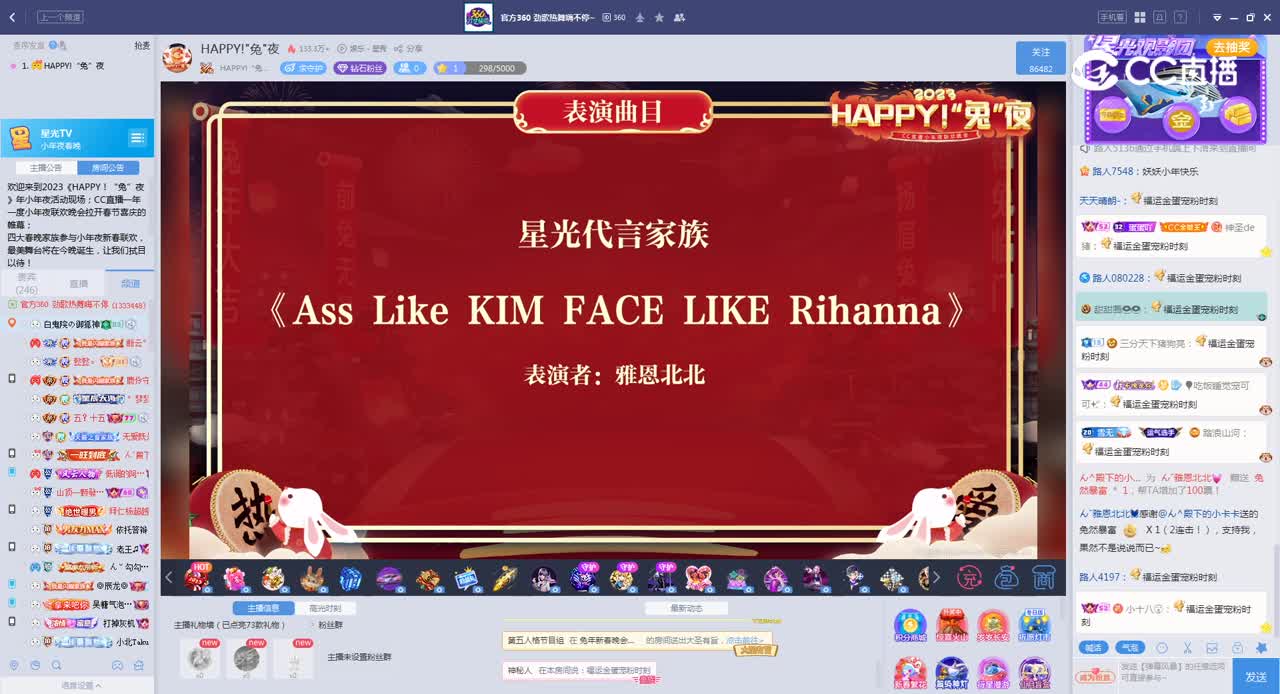Select user 打掉灰机 in the user list
The height and width of the screenshot is (694, 1280).
tap(118, 623)
